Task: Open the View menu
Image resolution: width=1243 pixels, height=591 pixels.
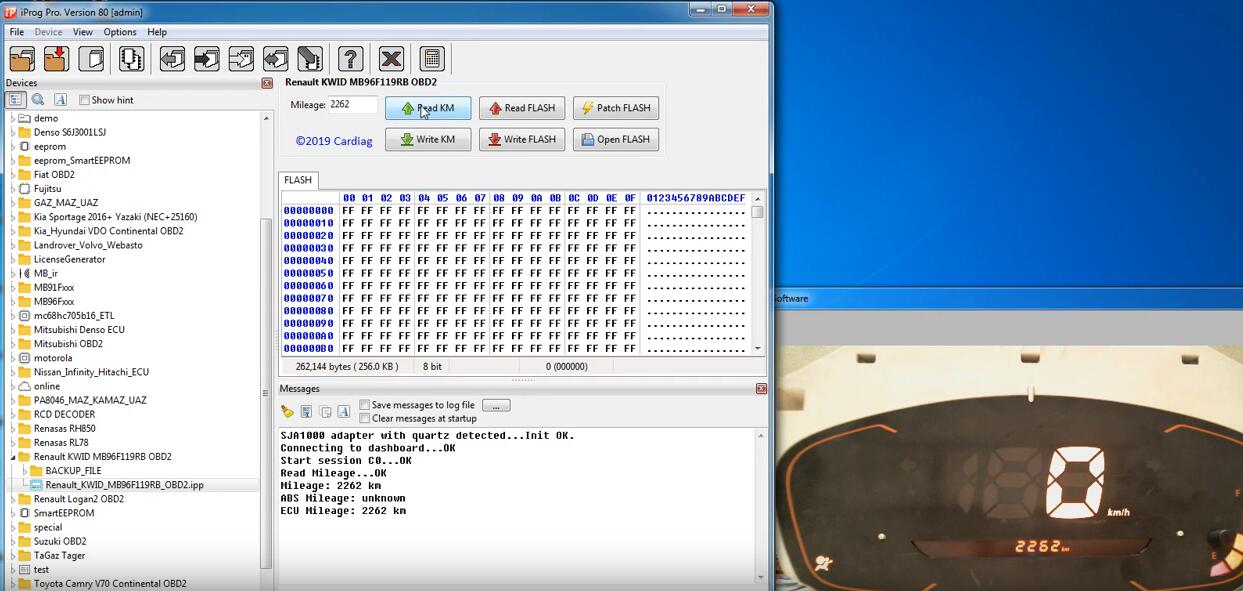Action: tap(83, 32)
